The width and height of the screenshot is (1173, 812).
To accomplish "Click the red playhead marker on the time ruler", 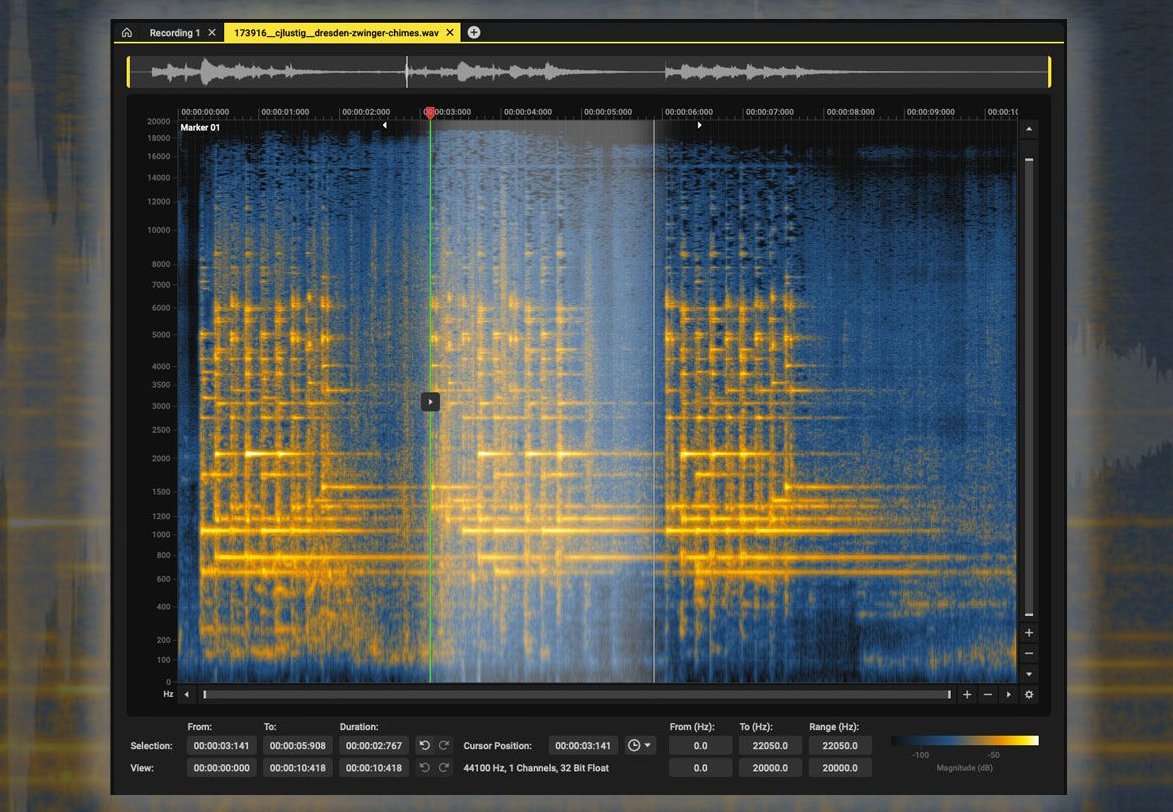I will click(x=429, y=112).
